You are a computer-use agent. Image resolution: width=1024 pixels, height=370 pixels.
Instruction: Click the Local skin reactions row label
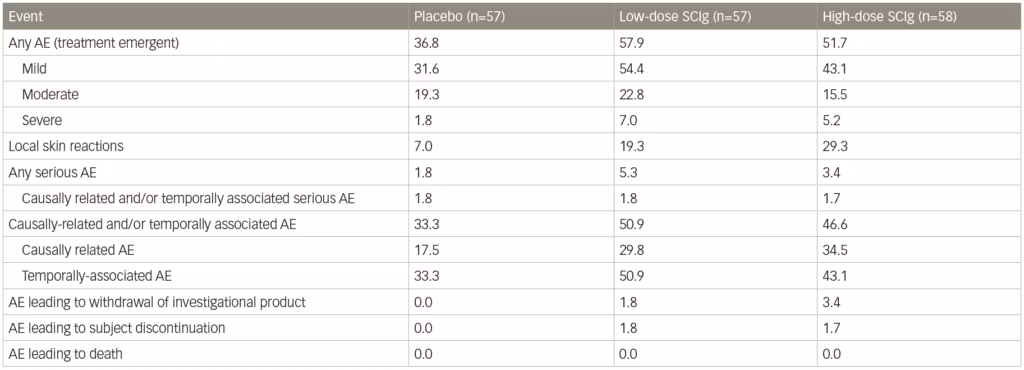click(x=66, y=146)
